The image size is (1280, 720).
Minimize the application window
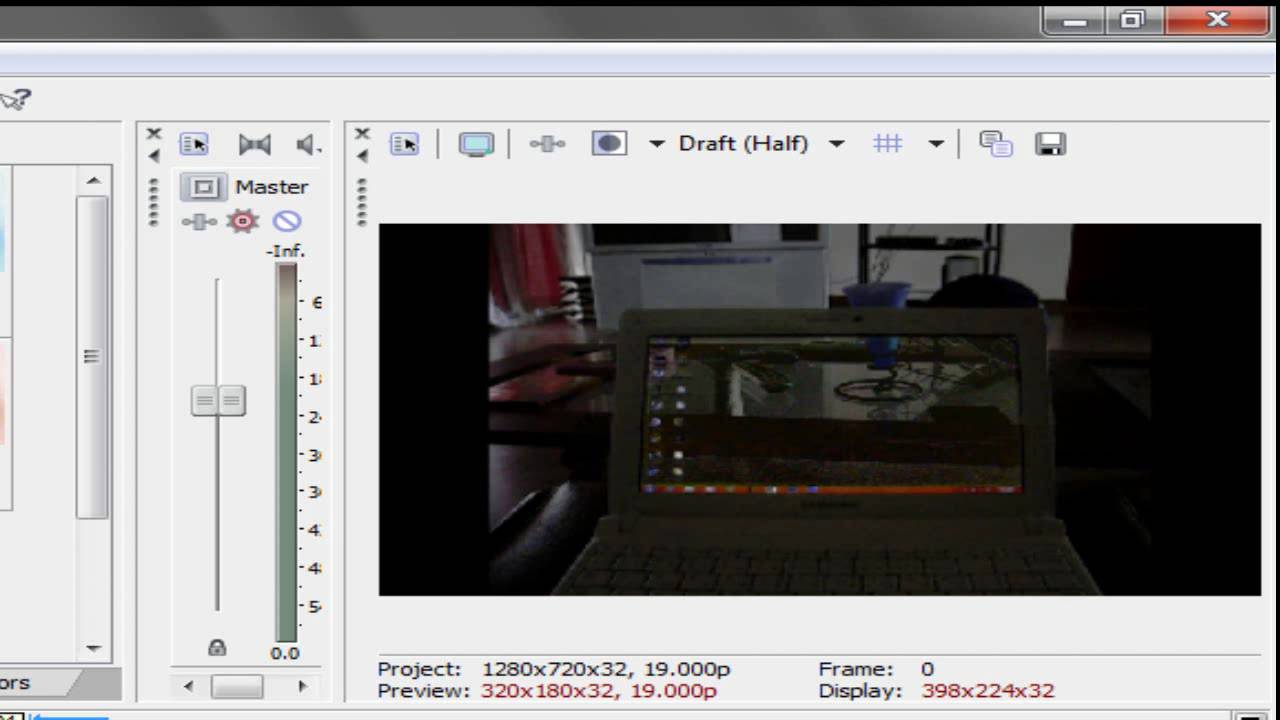pos(1076,20)
